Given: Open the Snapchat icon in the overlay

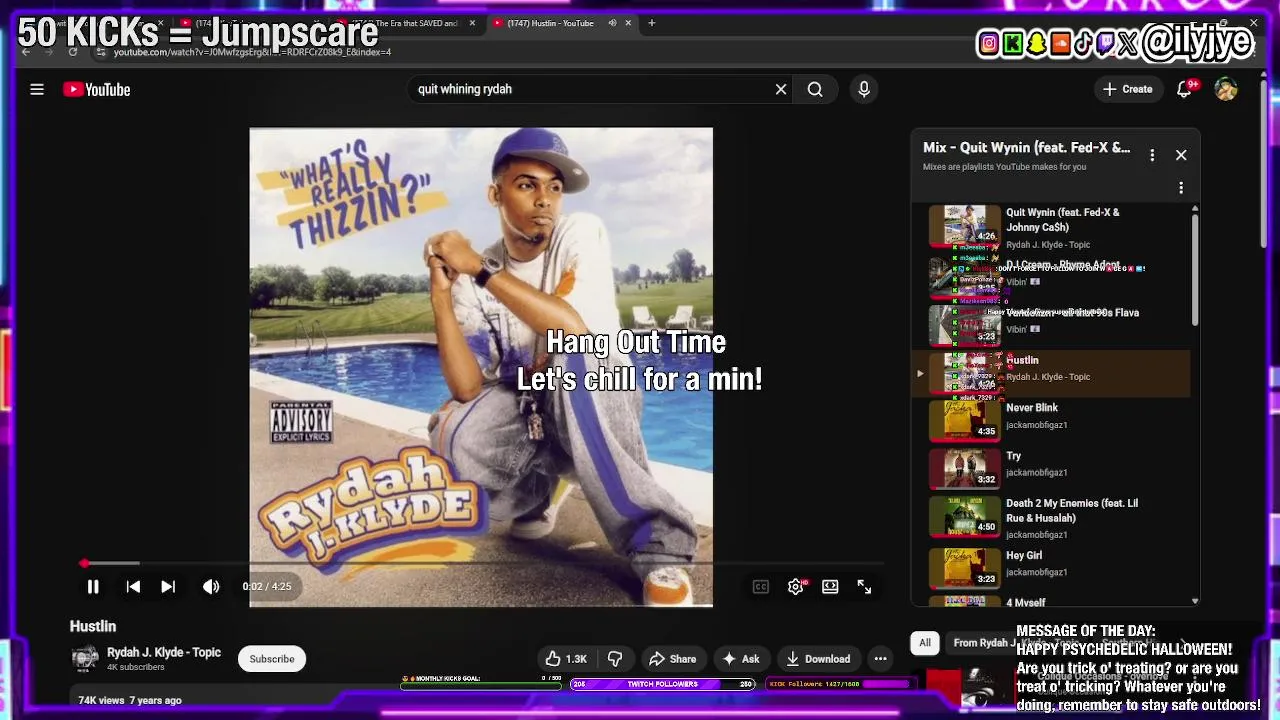Looking at the screenshot, I should (x=1036, y=43).
